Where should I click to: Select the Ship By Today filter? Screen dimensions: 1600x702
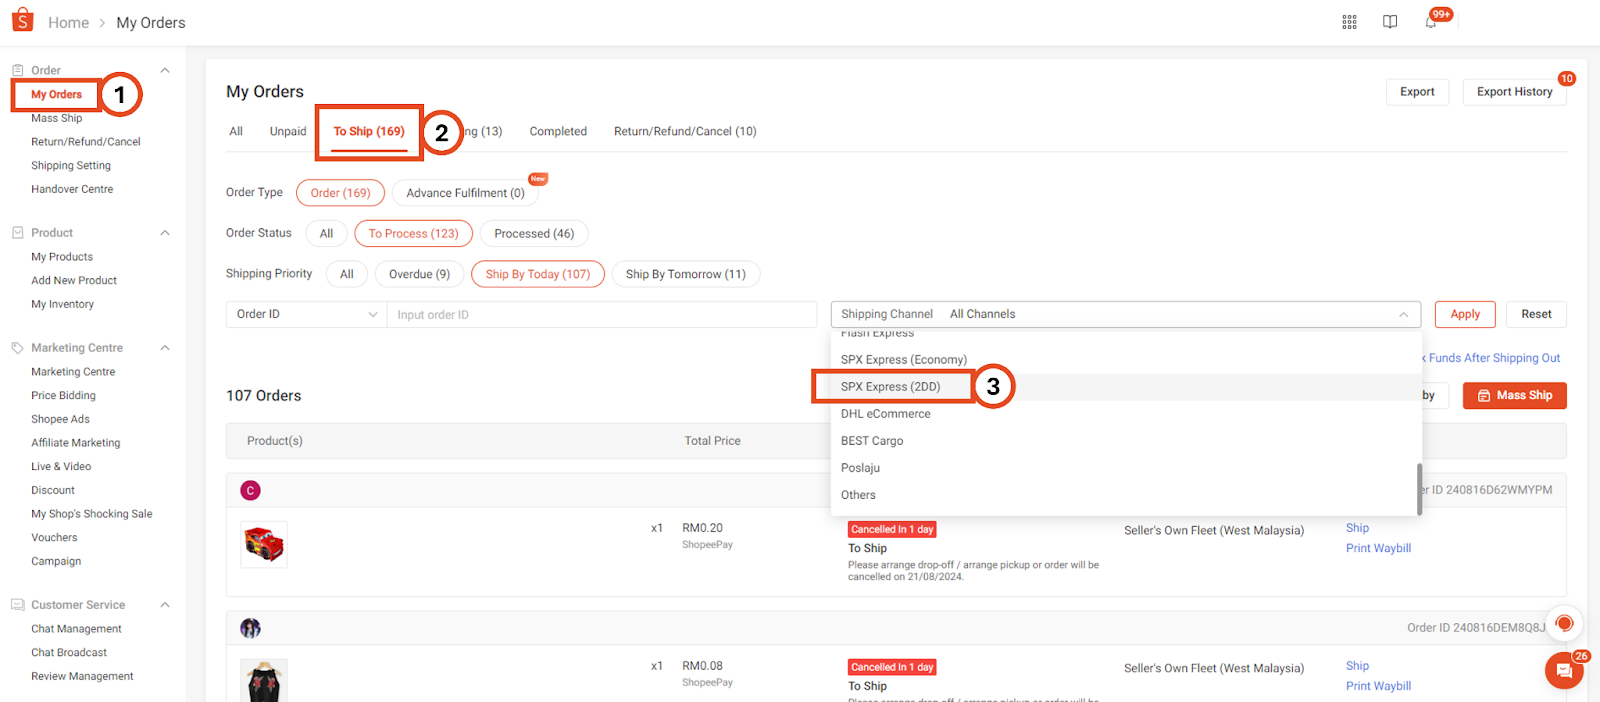(537, 274)
